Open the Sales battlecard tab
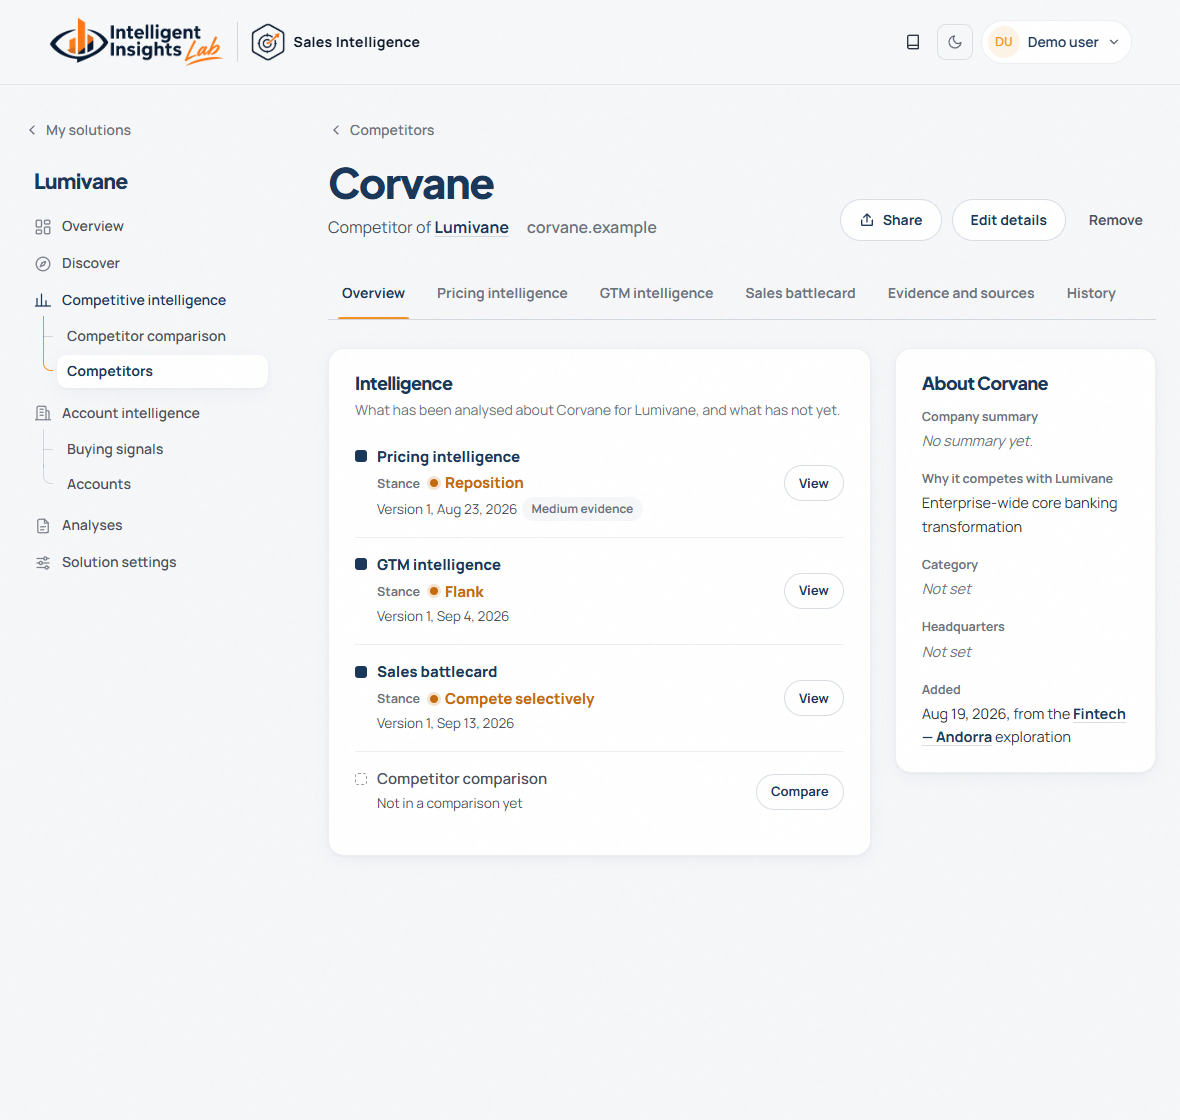Viewport: 1180px width, 1120px height. pos(800,294)
